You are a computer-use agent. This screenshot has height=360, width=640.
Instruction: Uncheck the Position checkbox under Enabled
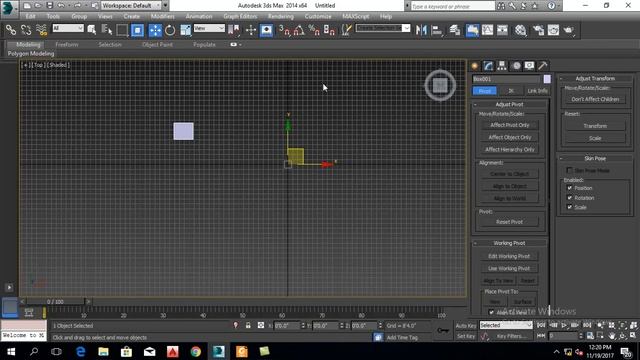pos(569,188)
